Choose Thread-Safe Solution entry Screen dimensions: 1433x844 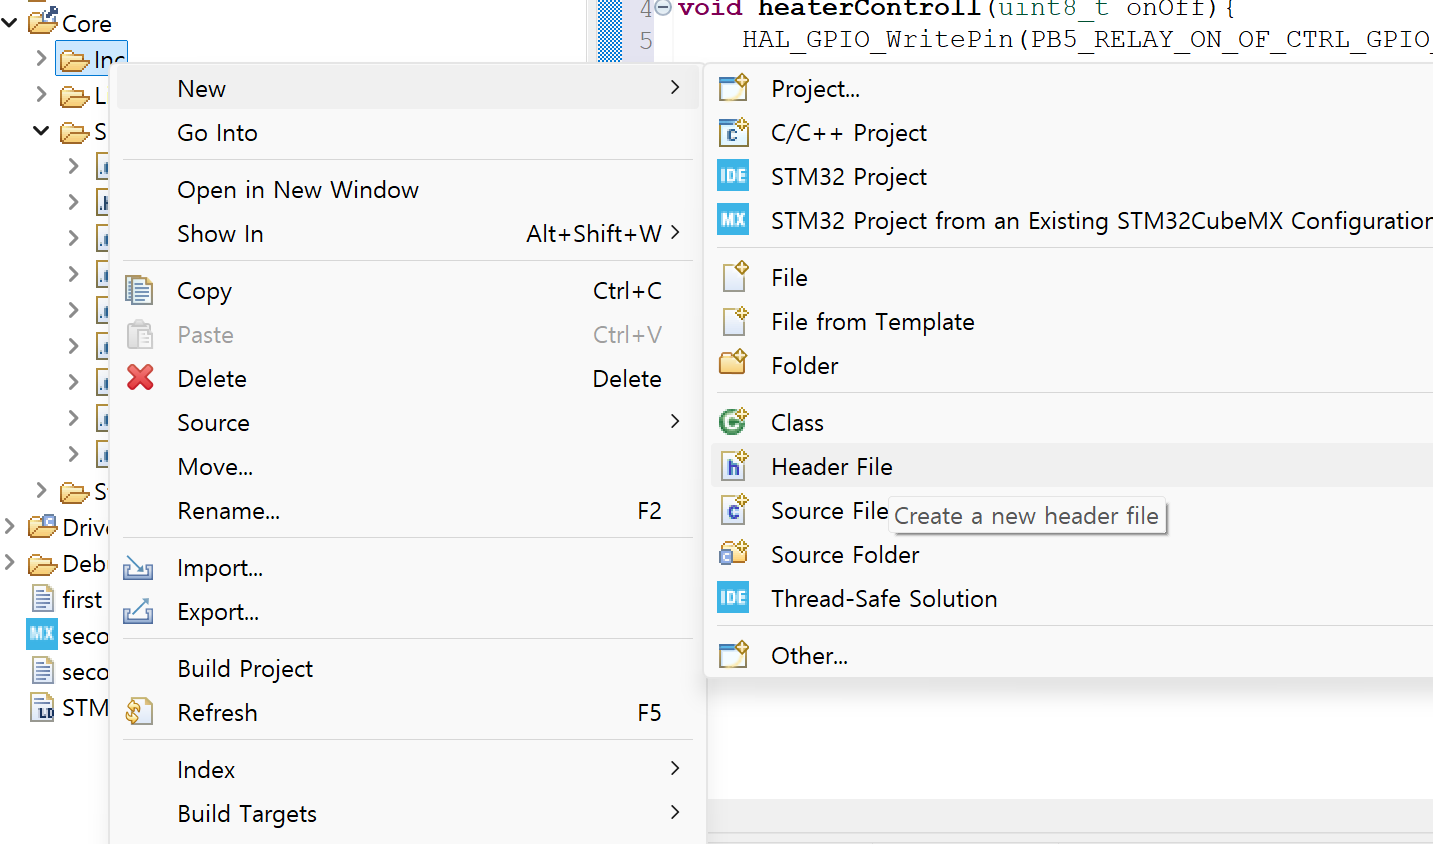(1072, 598)
